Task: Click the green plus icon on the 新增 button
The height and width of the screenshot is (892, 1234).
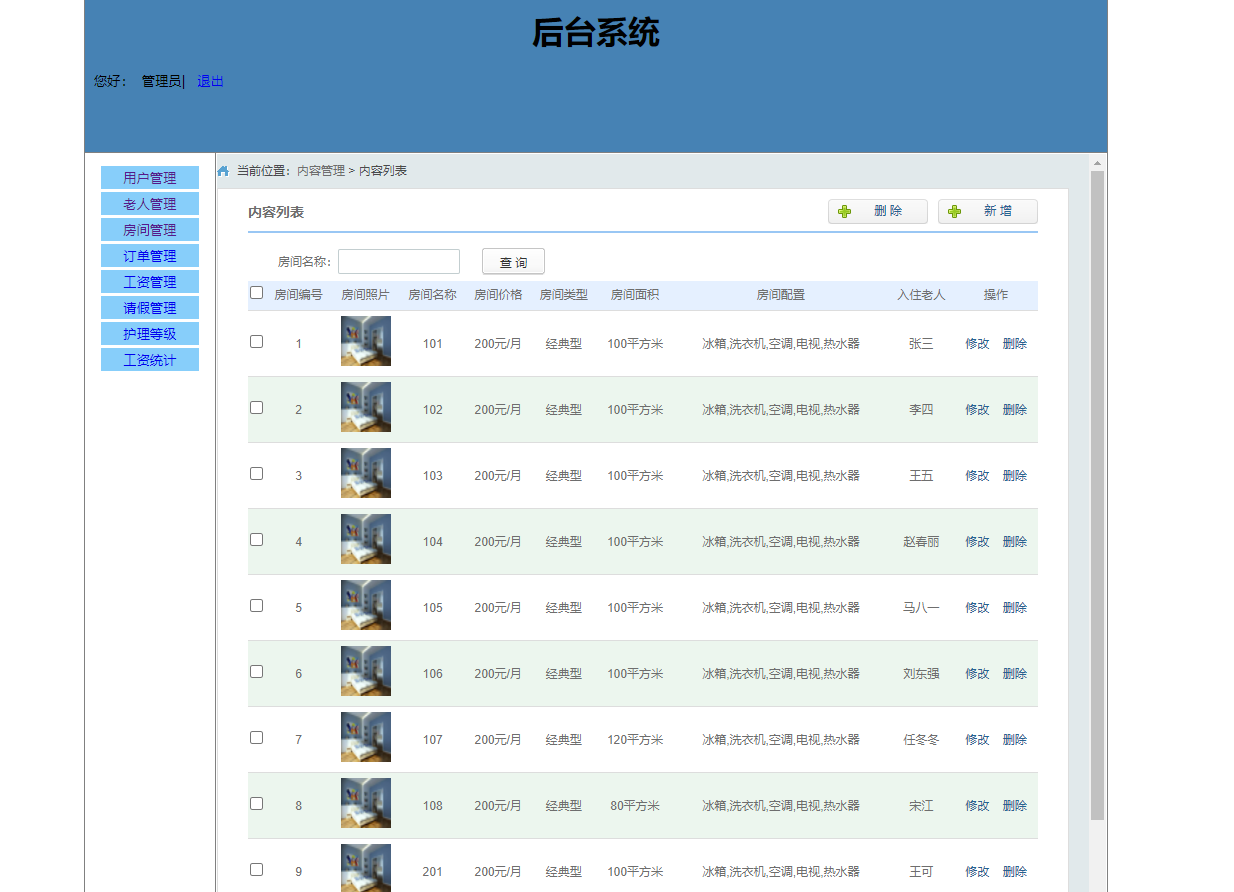Action: [x=954, y=211]
